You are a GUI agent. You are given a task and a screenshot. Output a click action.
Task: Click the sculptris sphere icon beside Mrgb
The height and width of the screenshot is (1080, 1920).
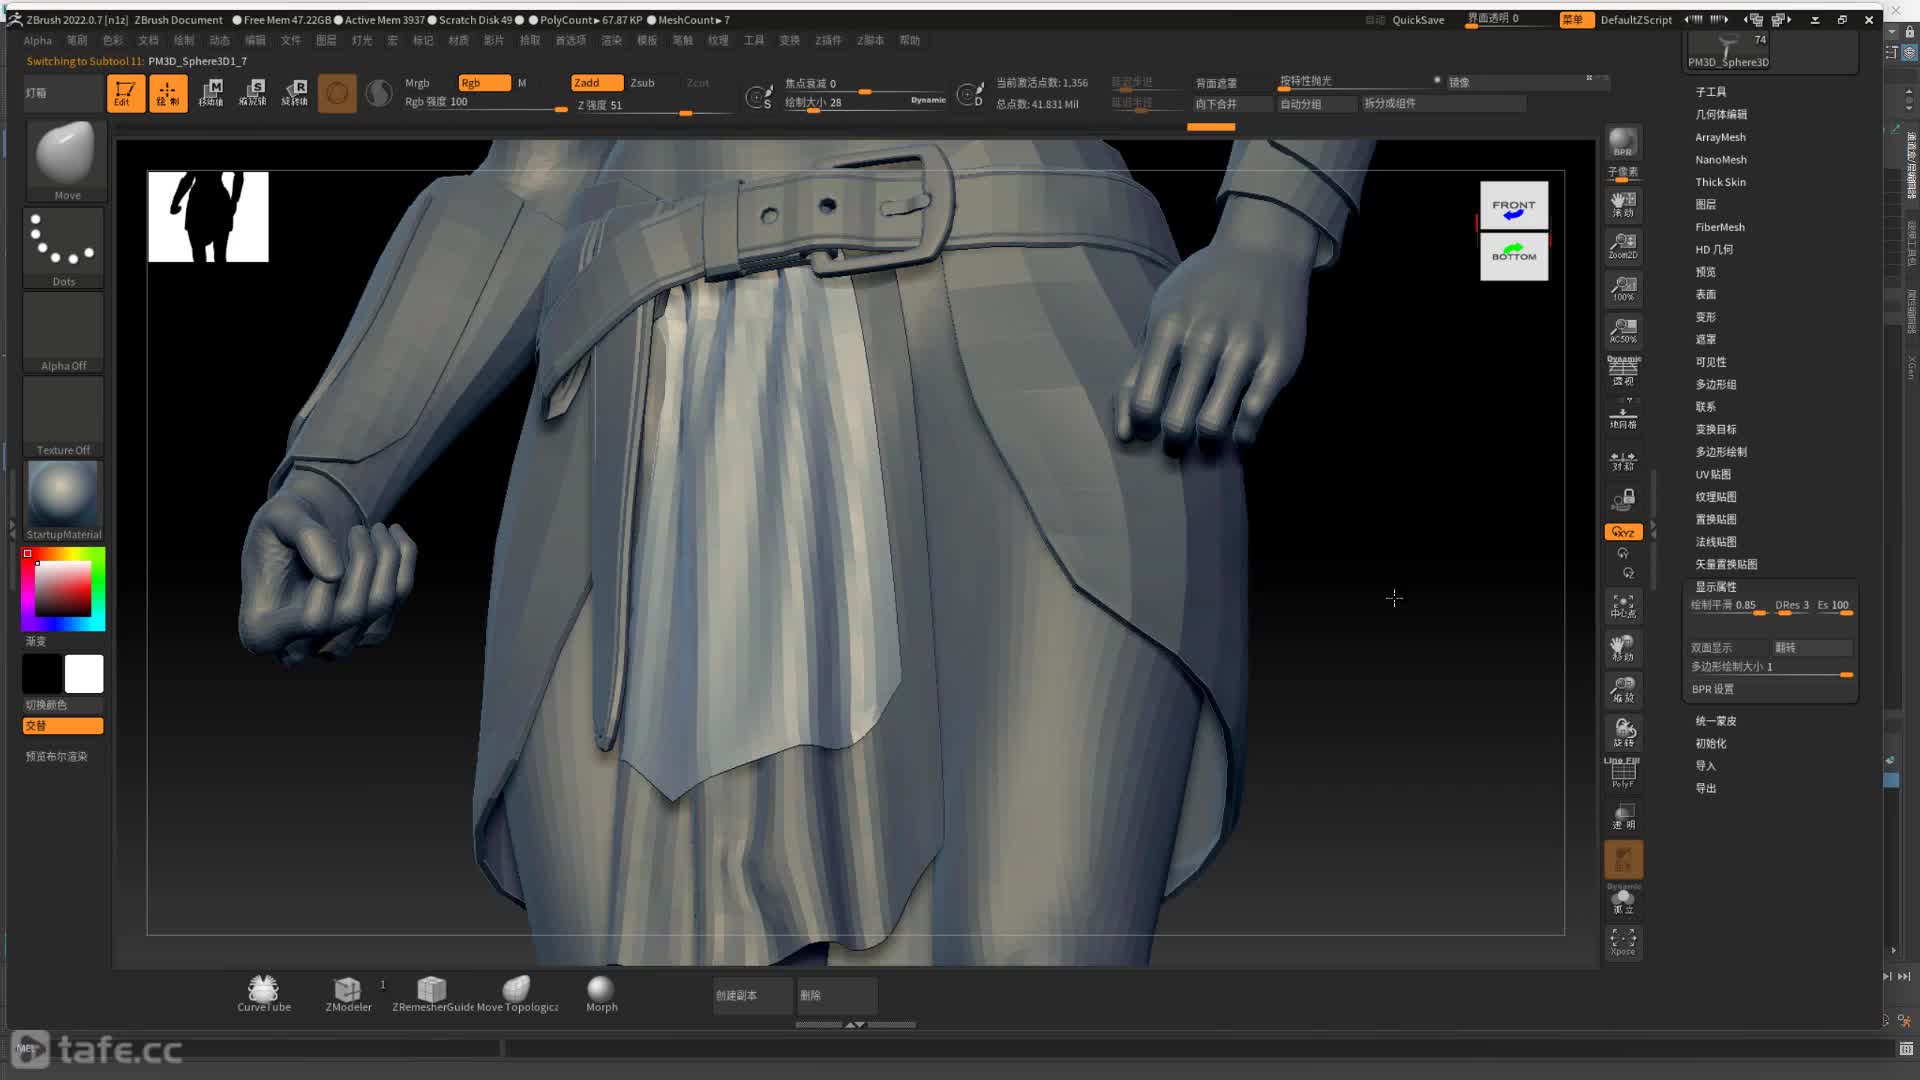[x=379, y=93]
